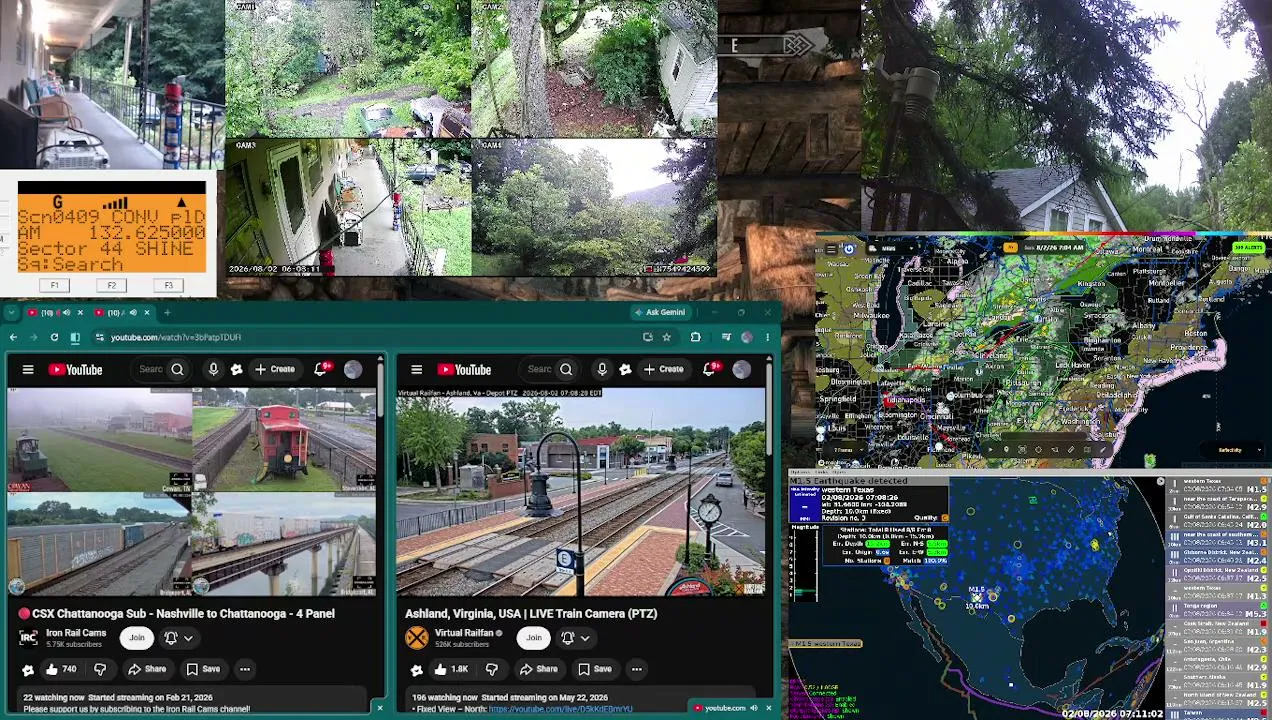
Task: Open the Reflectivity product dropdown on radar
Action: tap(1232, 450)
